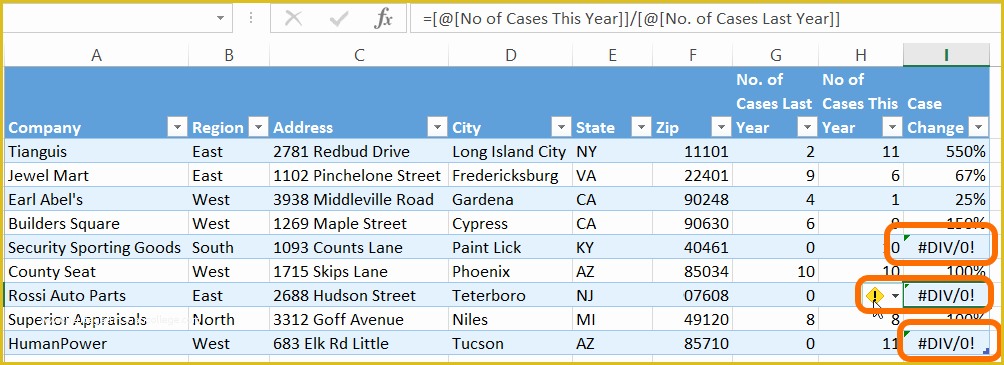Open the State column filter dropdown
Screen dimensions: 1004x365
click(x=641, y=127)
